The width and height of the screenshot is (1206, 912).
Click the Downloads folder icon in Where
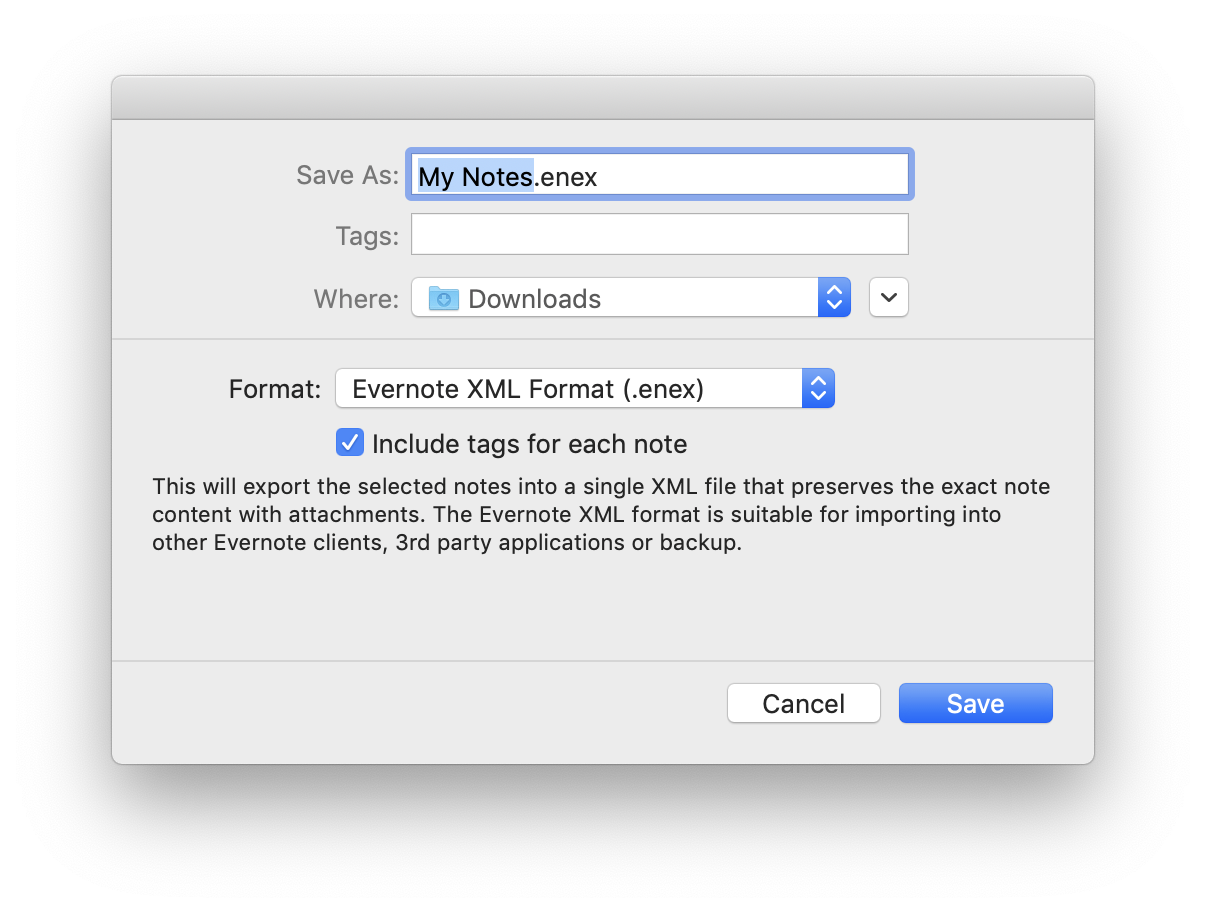(443, 298)
